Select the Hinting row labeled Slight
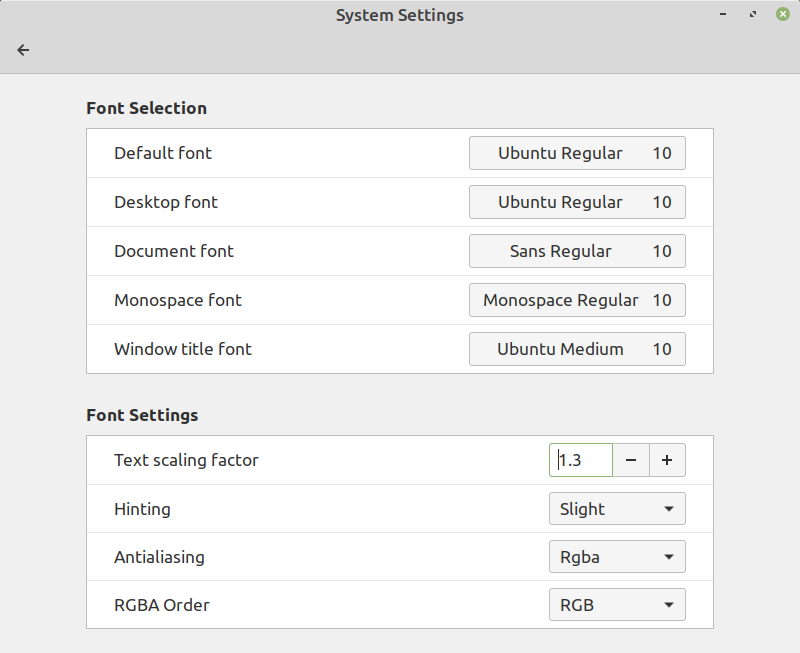The height and width of the screenshot is (653, 800). coord(616,508)
